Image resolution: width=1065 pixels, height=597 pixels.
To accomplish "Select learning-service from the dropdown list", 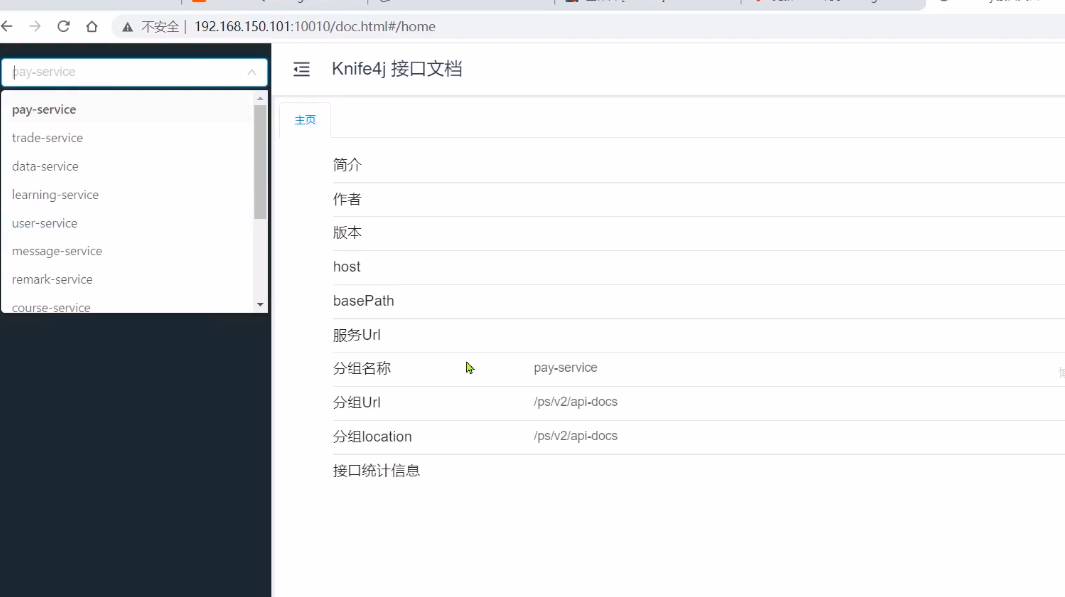I will 127,195.
